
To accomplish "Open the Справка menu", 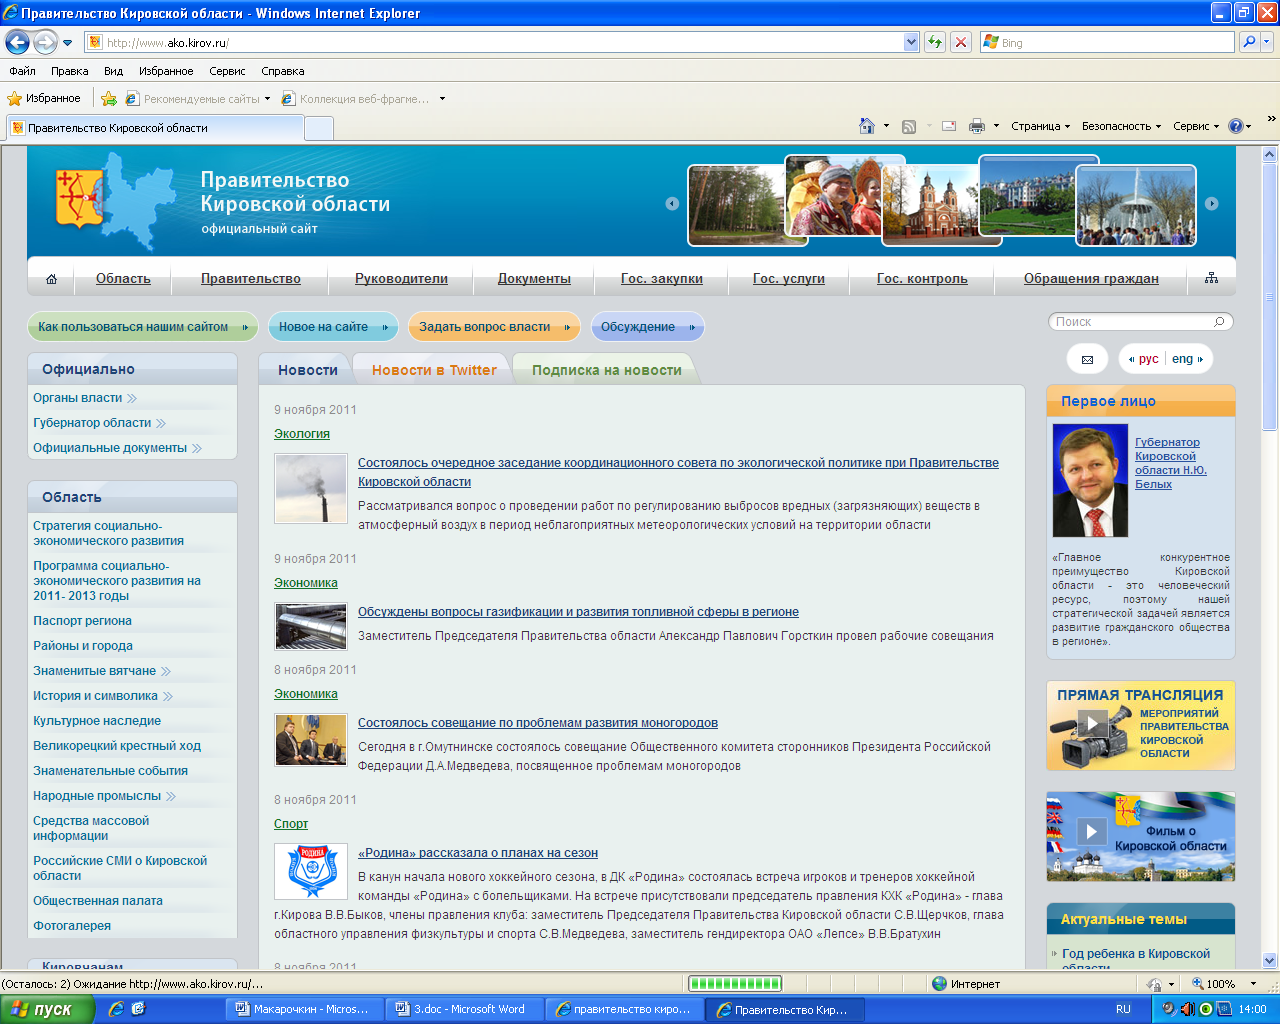I will point(283,71).
